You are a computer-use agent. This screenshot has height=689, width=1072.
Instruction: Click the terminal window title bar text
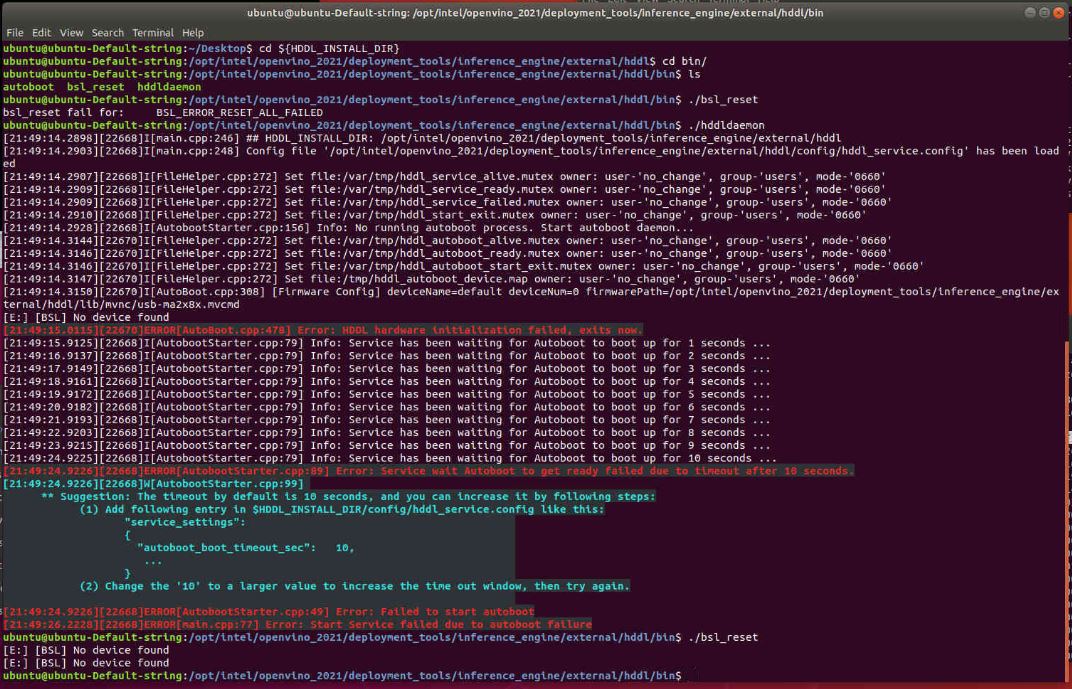[x=535, y=13]
